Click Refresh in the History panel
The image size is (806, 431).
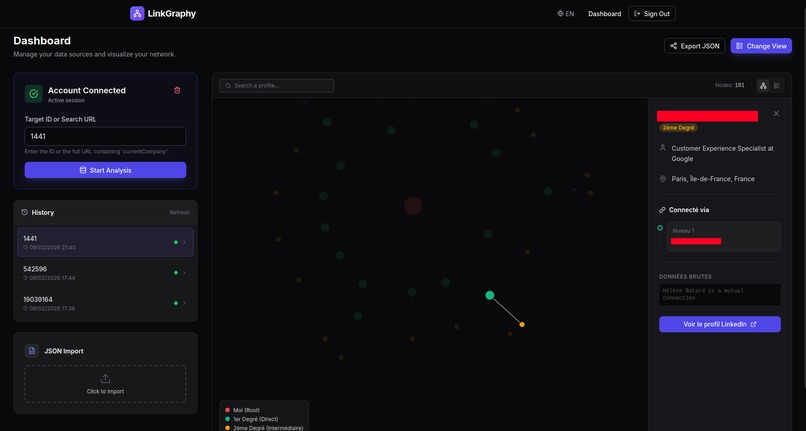tap(180, 212)
